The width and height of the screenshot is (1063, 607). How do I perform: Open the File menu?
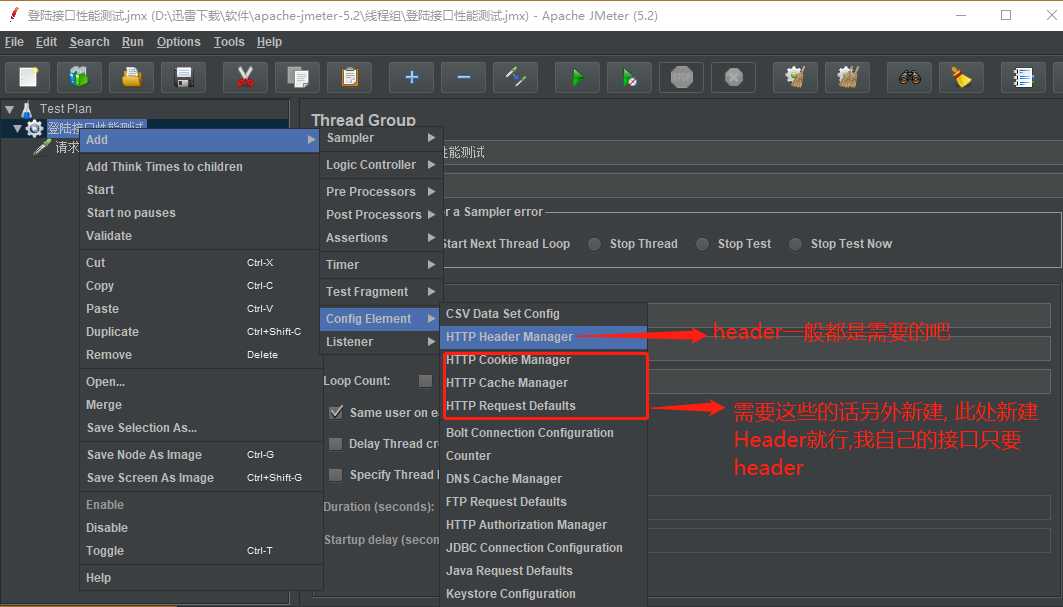tap(14, 42)
